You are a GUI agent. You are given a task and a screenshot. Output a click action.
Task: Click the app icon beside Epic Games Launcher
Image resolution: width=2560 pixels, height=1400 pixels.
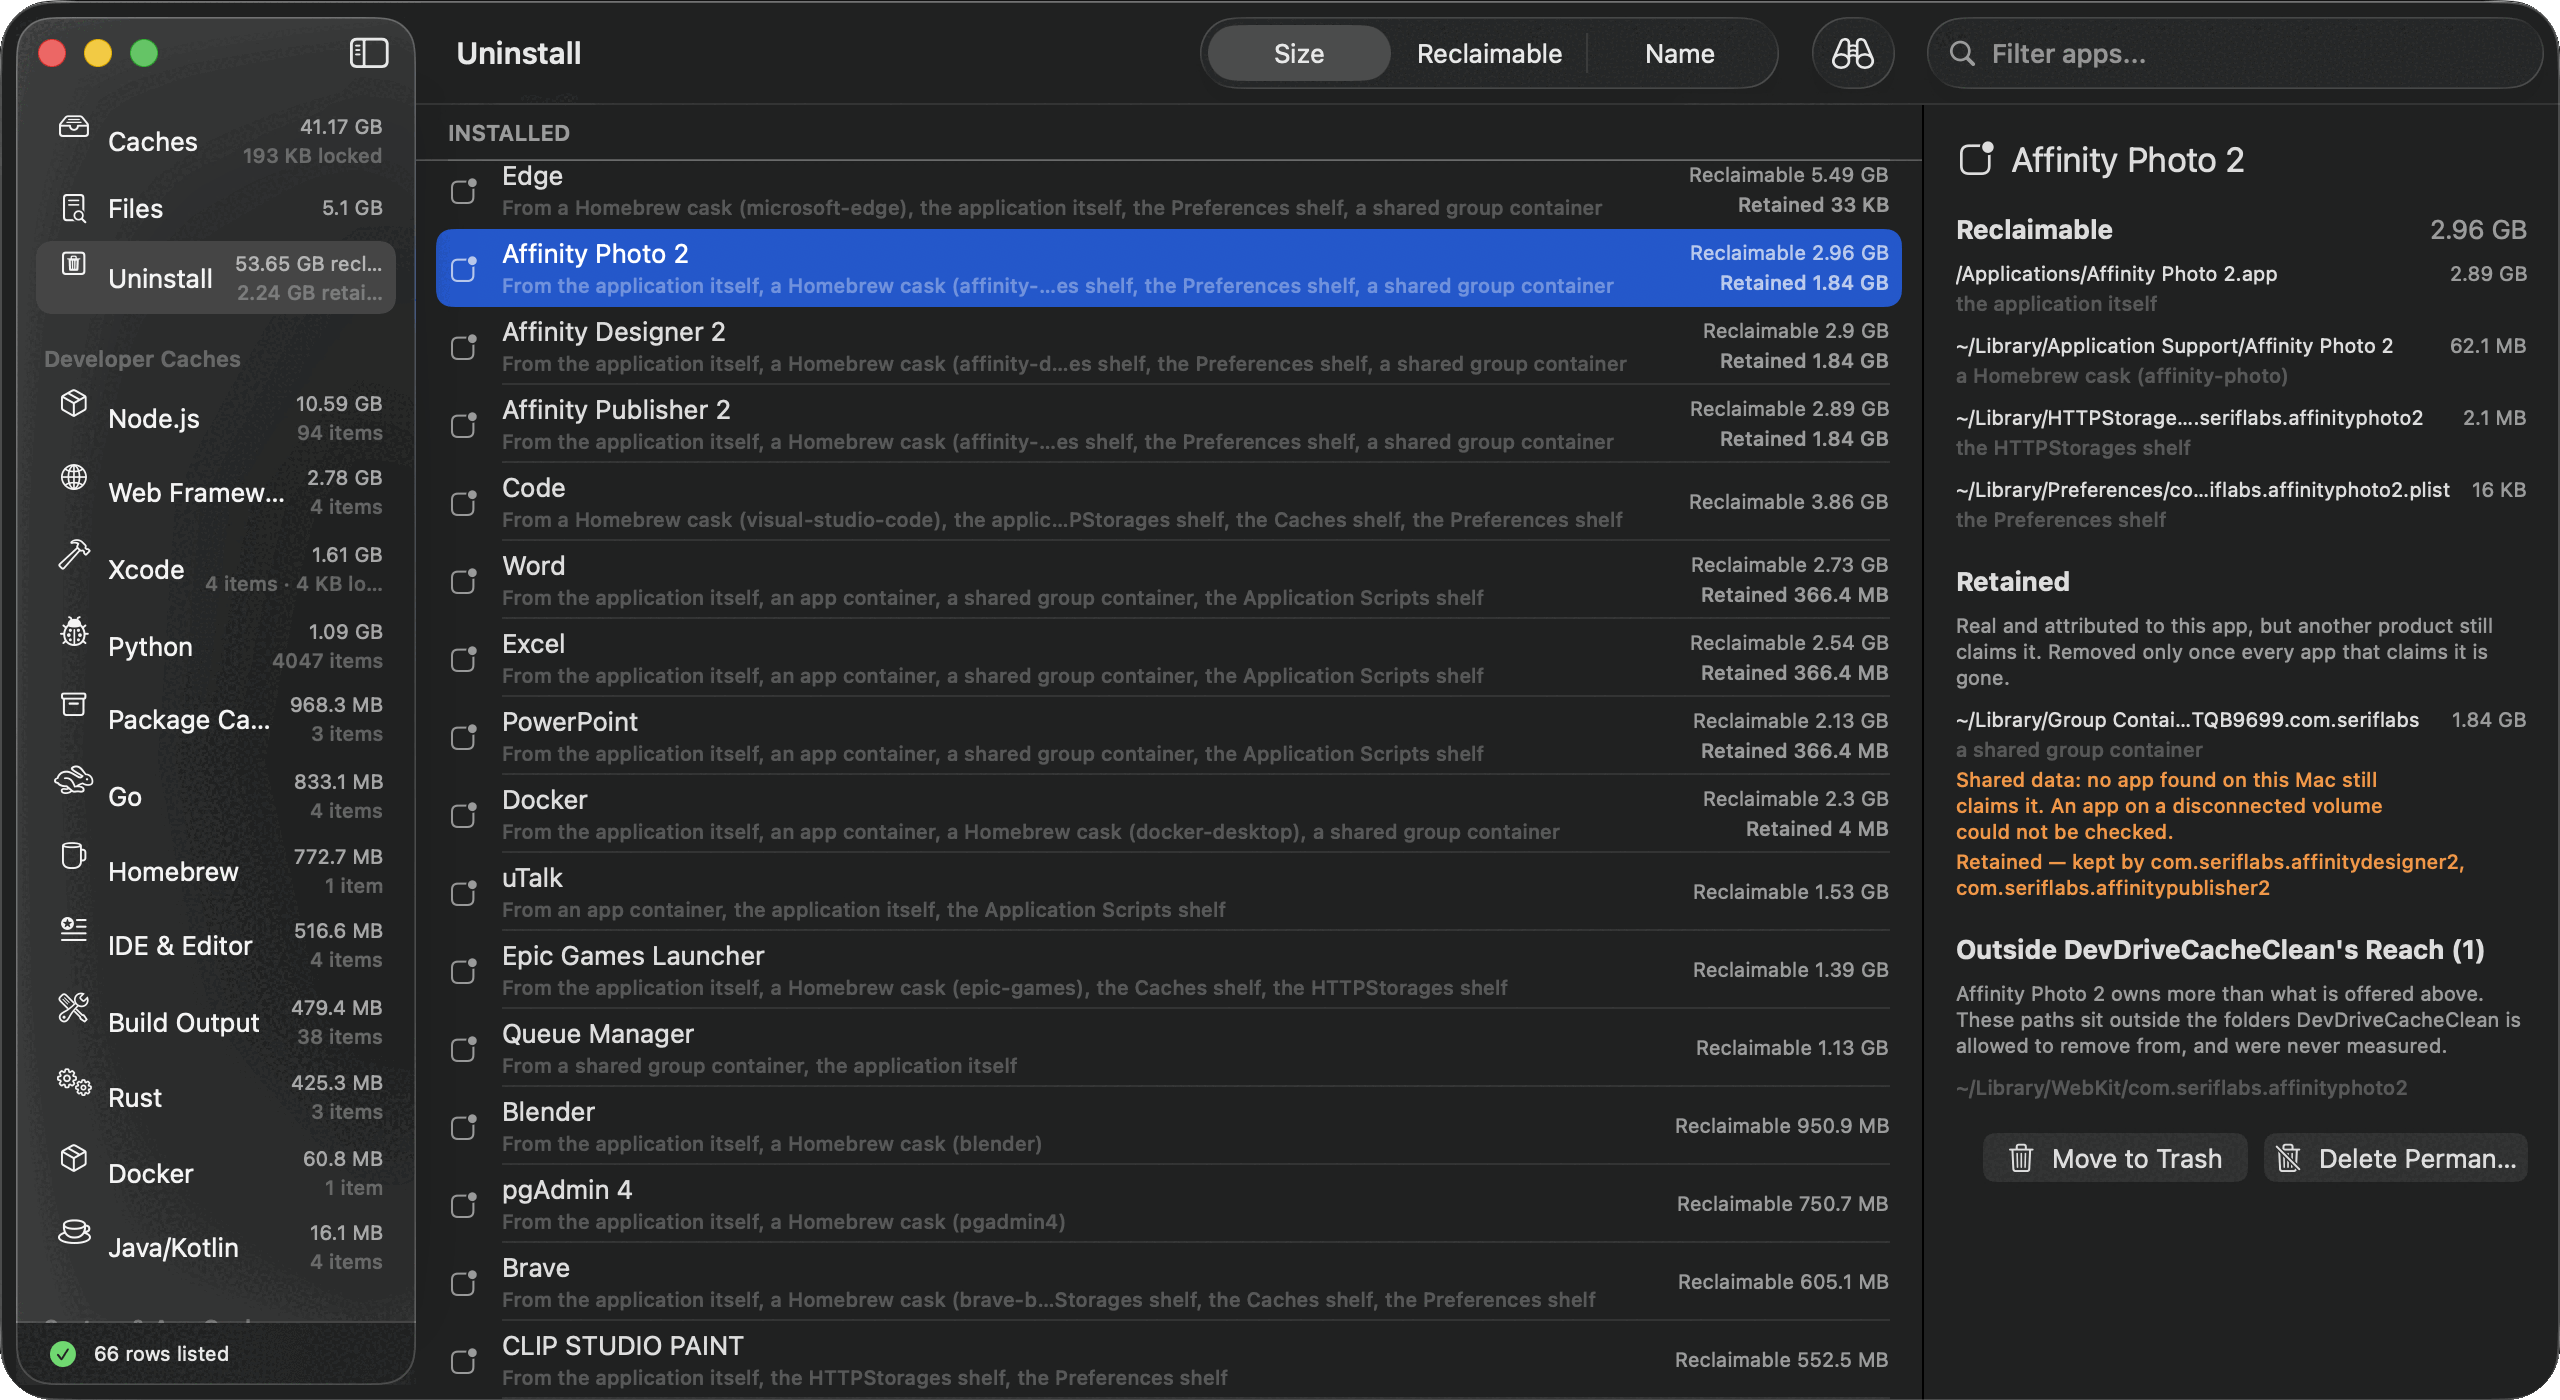(464, 971)
